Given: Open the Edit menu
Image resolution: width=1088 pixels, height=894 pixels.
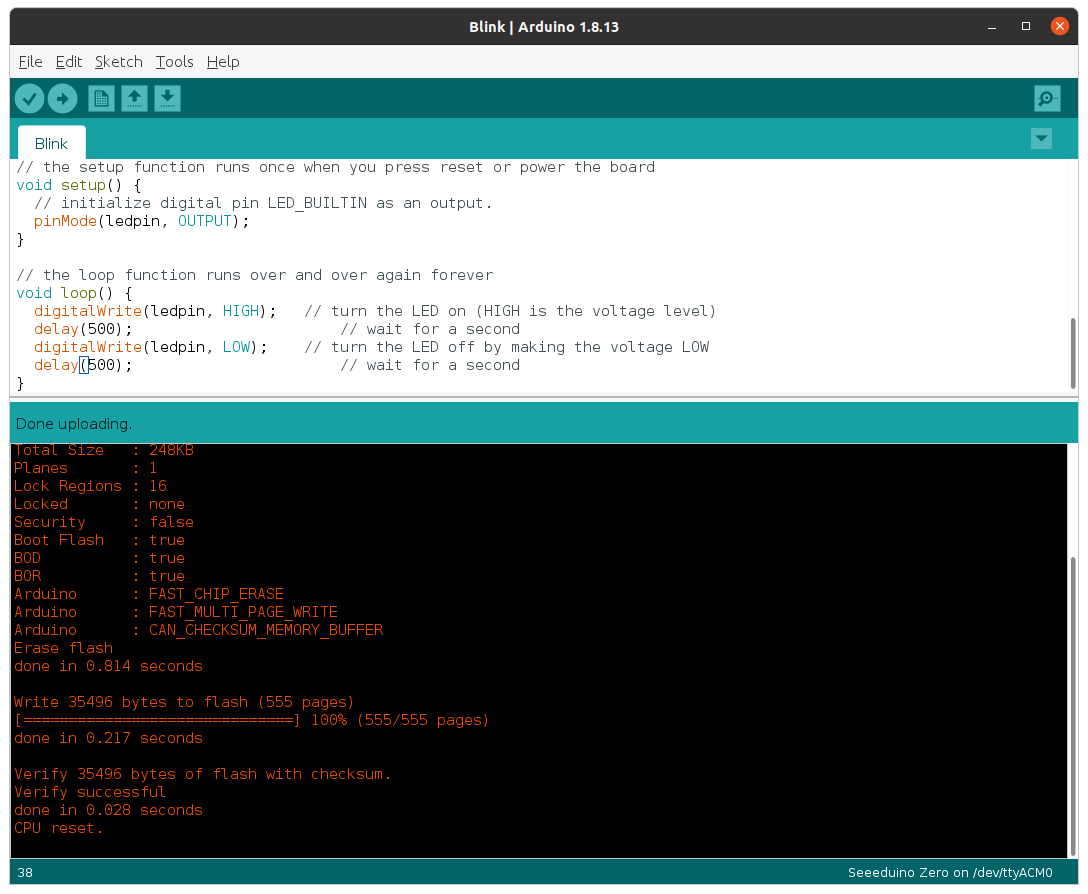Looking at the screenshot, I should 69,62.
